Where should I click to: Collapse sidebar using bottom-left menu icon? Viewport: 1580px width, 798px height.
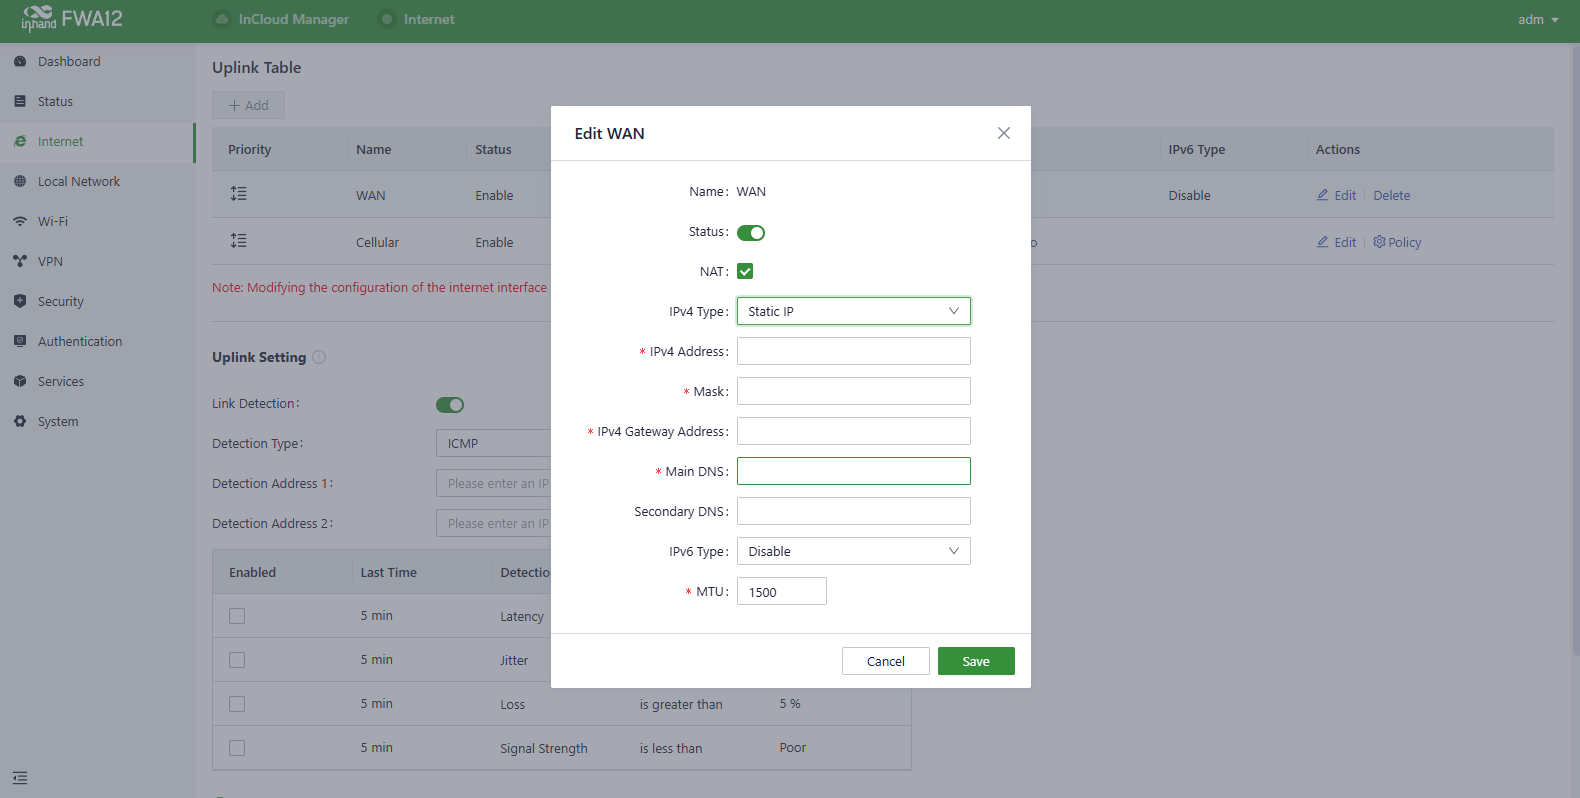coord(20,778)
